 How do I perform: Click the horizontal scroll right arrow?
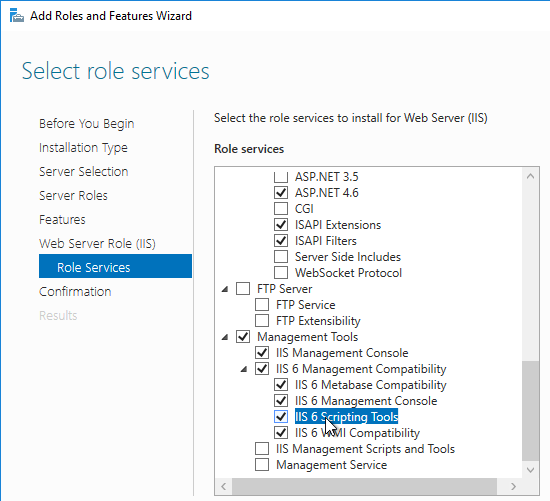tap(513, 486)
